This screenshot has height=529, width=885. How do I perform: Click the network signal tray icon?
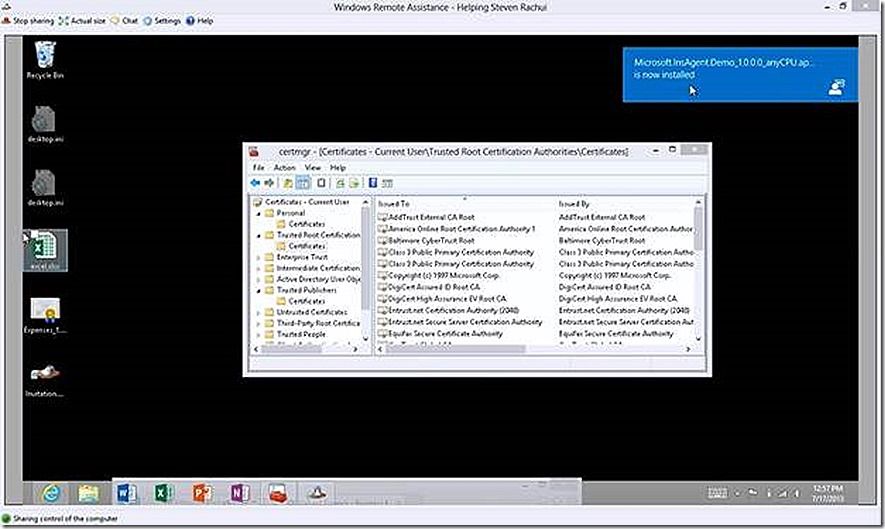point(782,493)
